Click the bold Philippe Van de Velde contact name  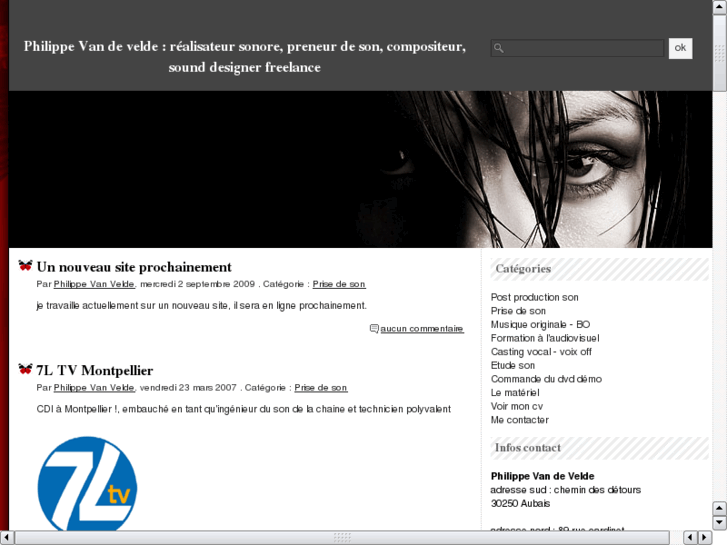542,476
